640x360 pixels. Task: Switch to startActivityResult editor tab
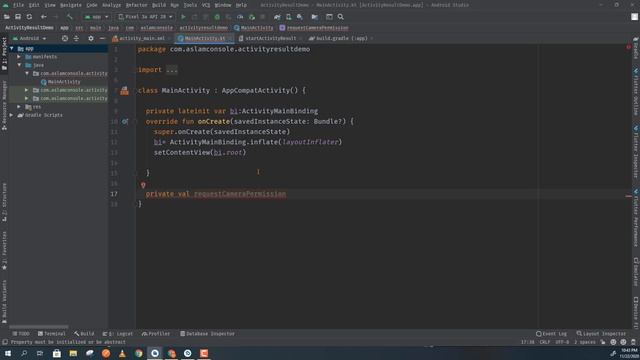pos(270,38)
